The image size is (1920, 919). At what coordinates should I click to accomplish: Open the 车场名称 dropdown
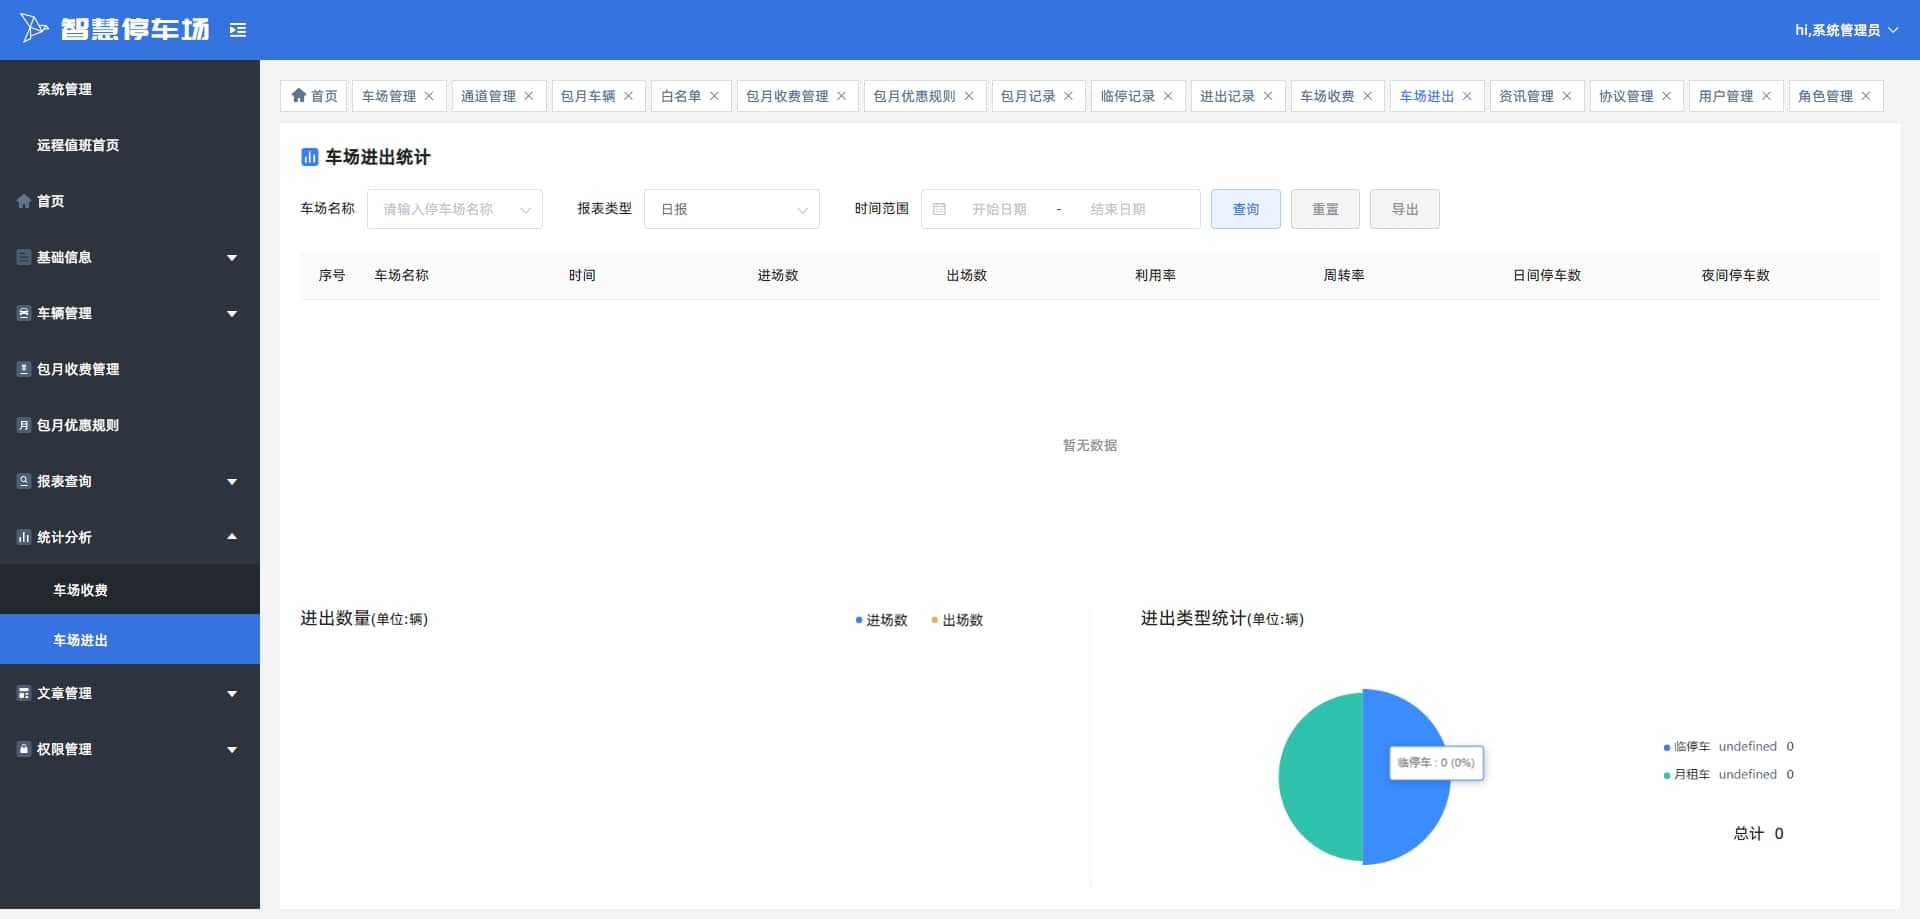click(x=455, y=209)
